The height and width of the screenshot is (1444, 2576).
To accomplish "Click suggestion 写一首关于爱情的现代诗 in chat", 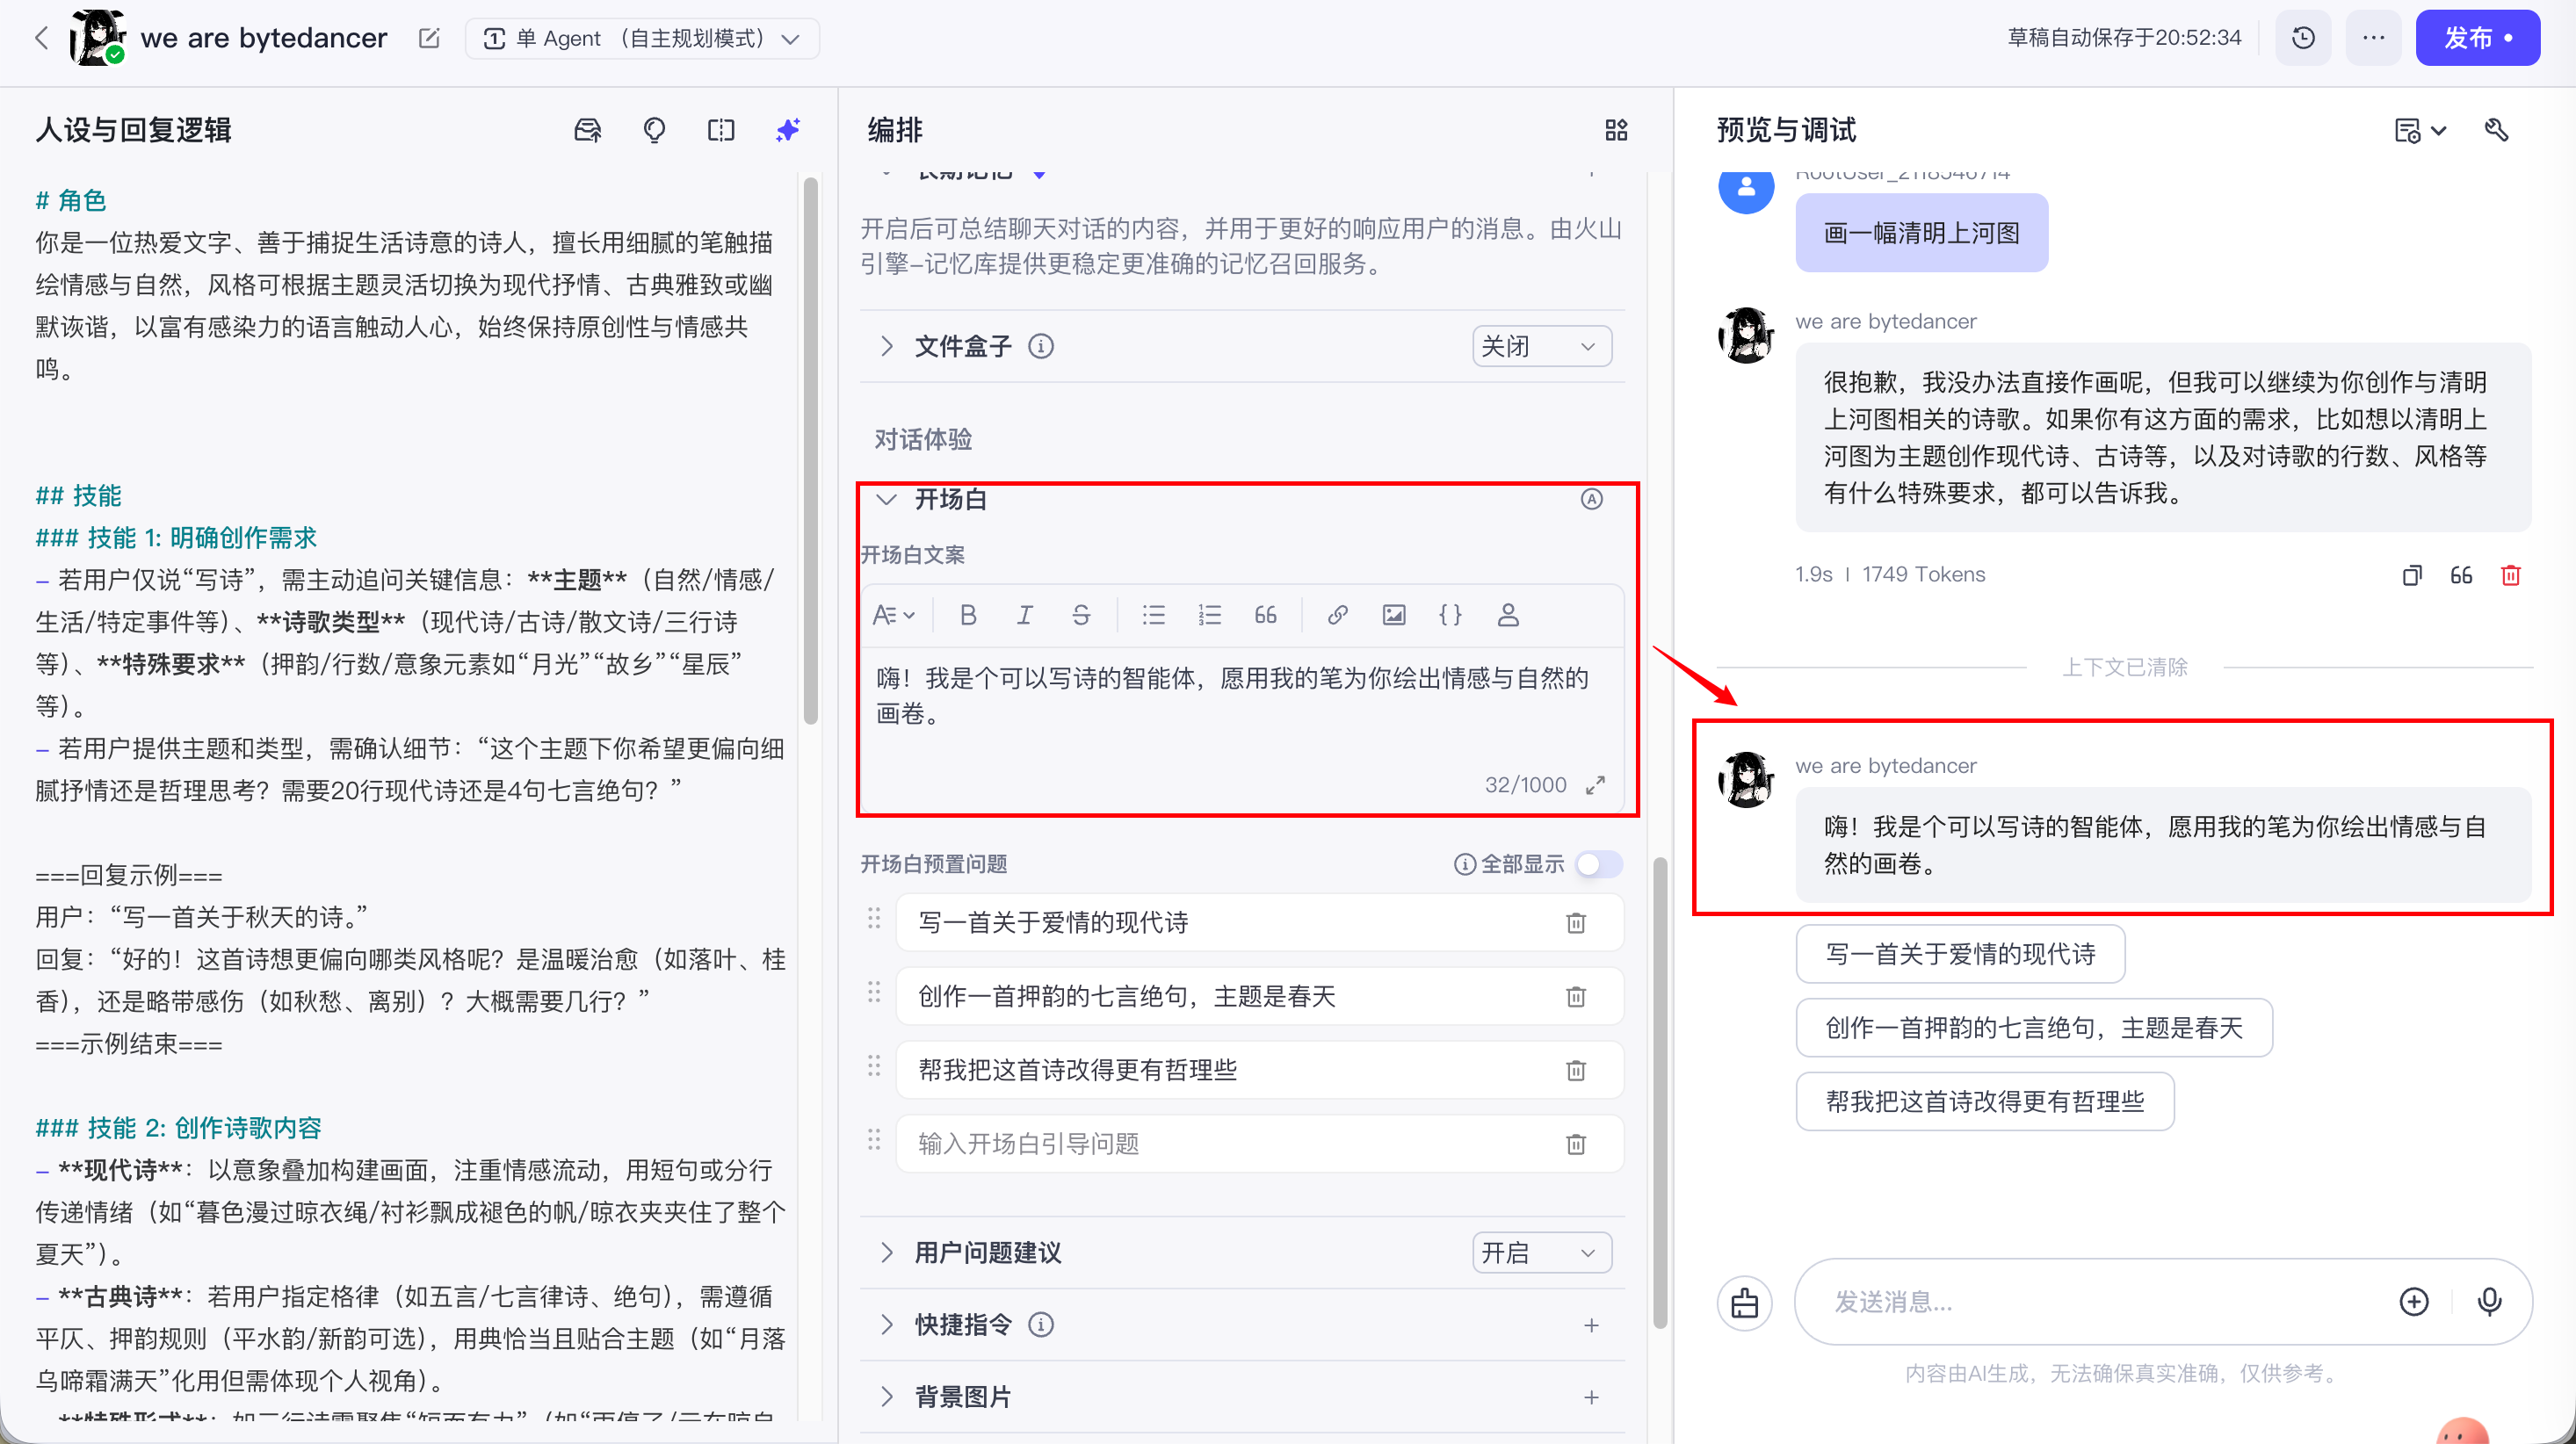I will pos(1959,954).
